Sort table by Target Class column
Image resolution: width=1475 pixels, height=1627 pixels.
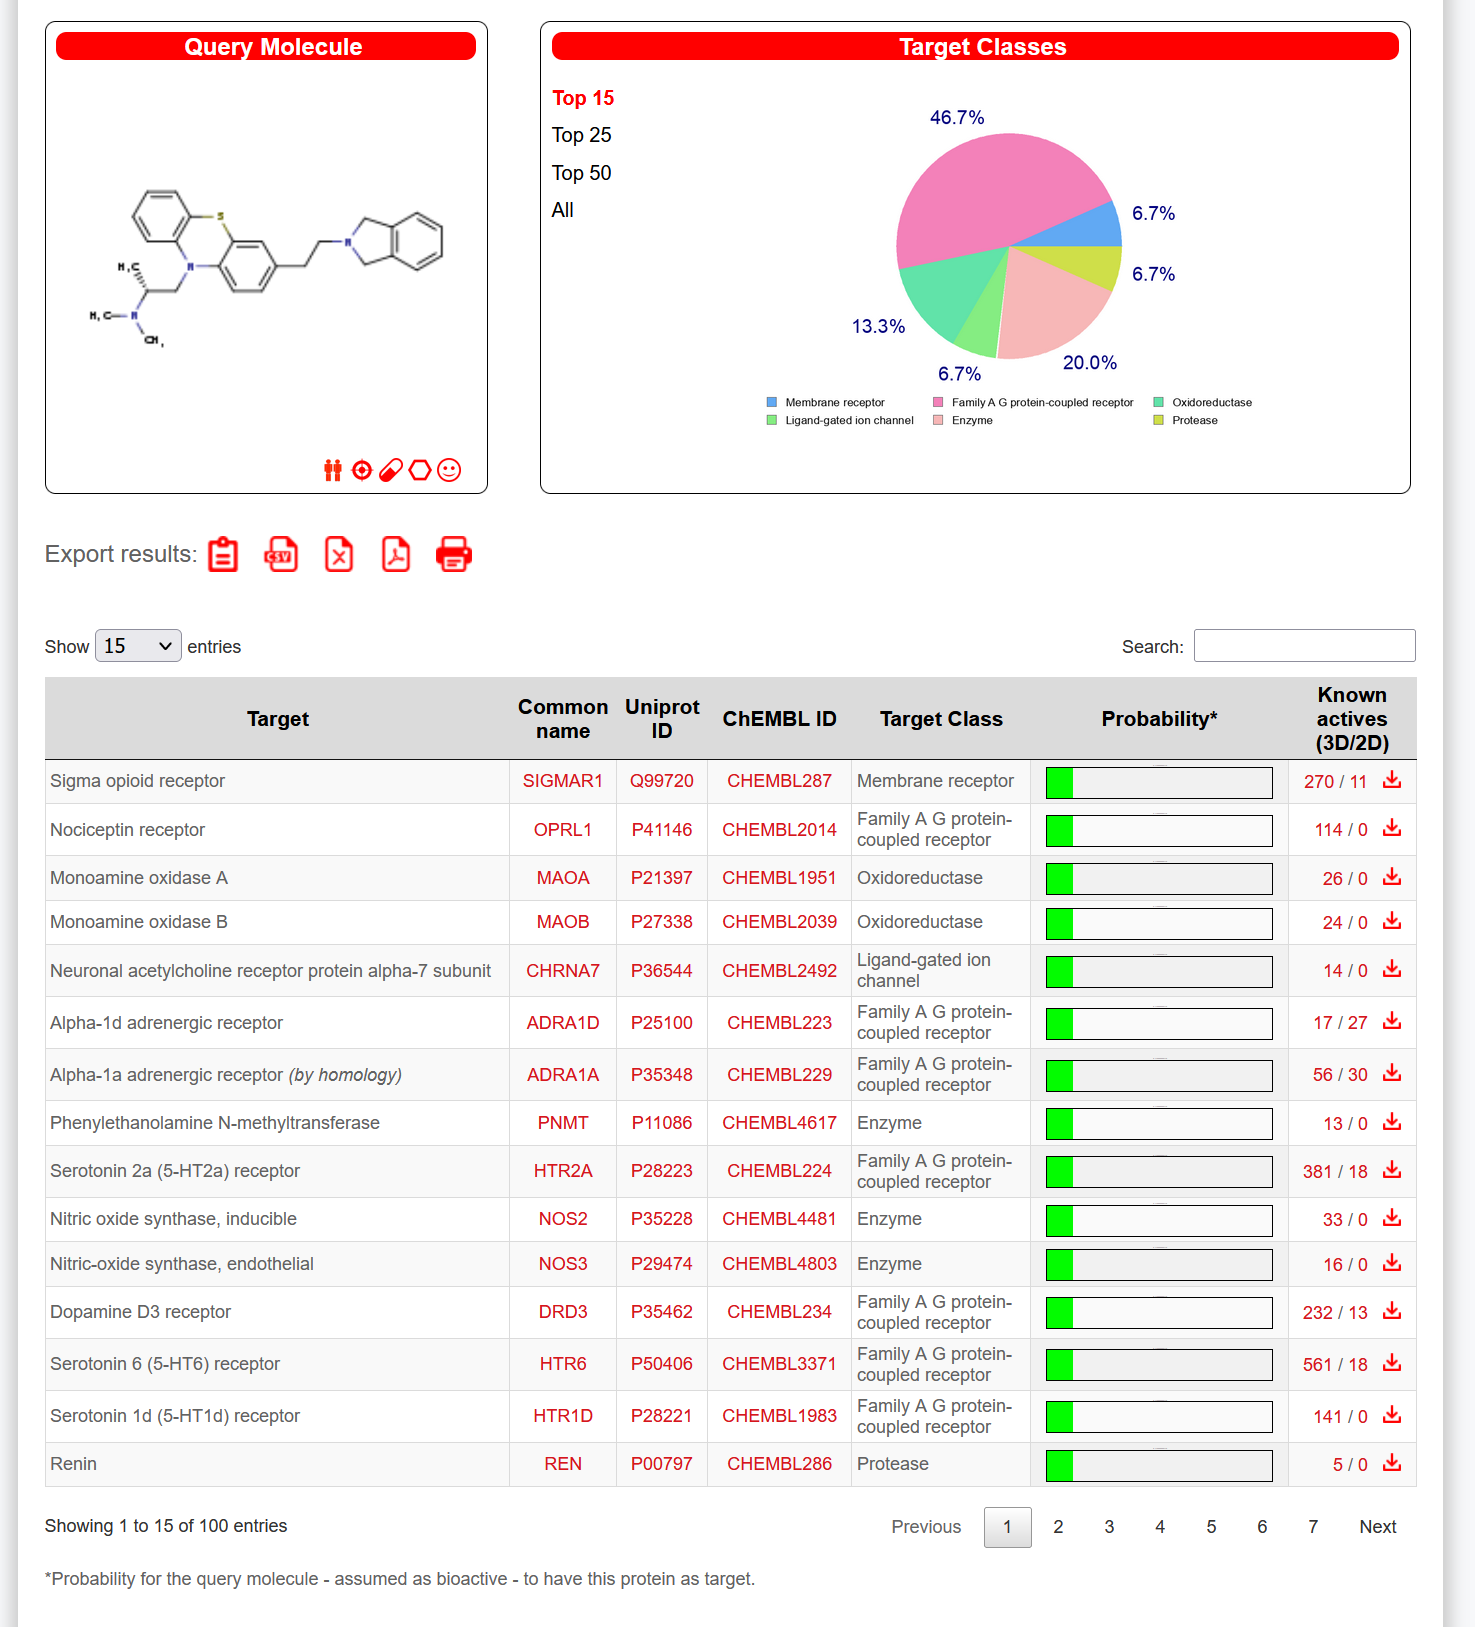pos(941,719)
